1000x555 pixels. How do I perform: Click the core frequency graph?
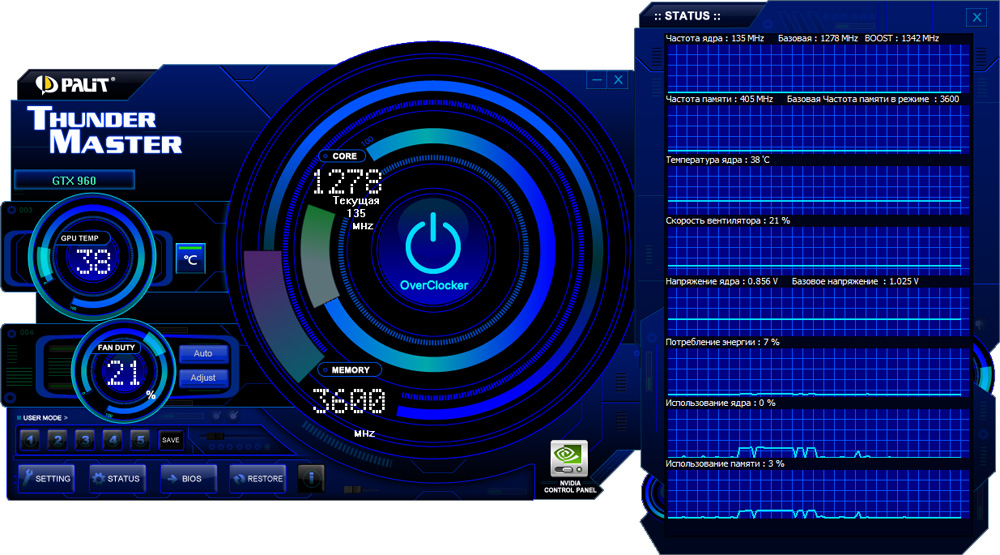[818, 69]
